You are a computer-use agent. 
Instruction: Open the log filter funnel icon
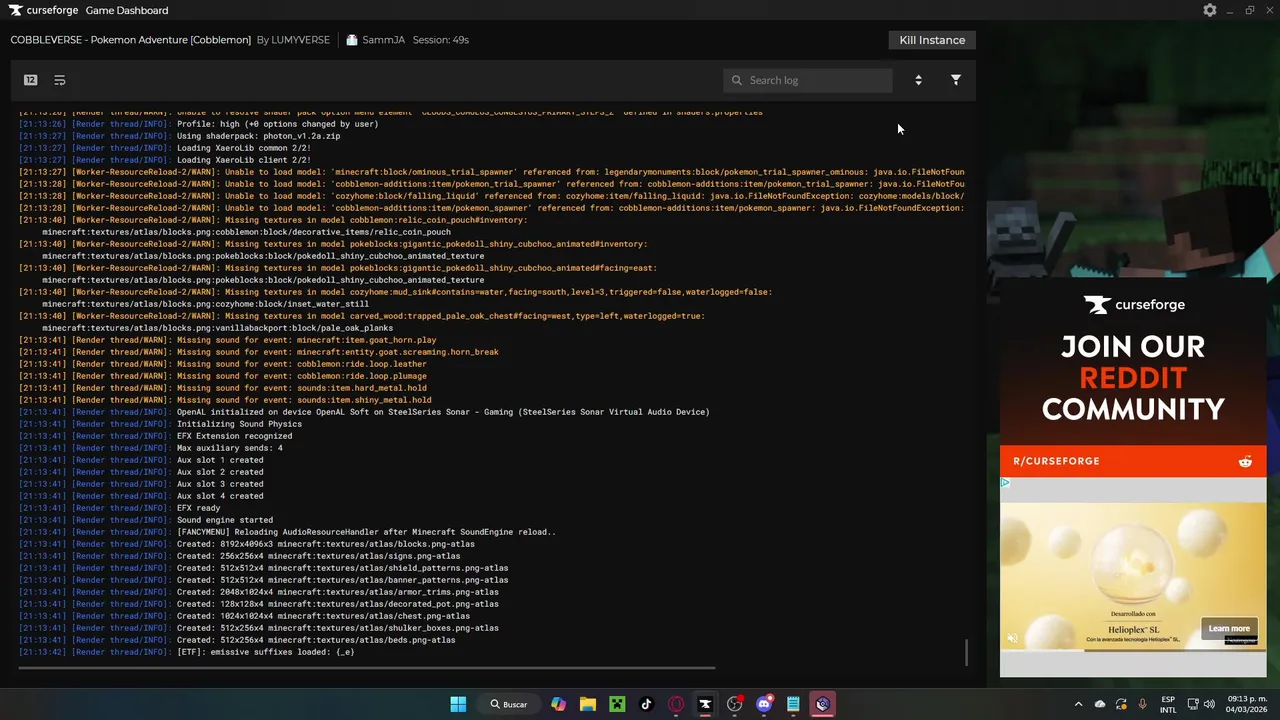point(955,80)
